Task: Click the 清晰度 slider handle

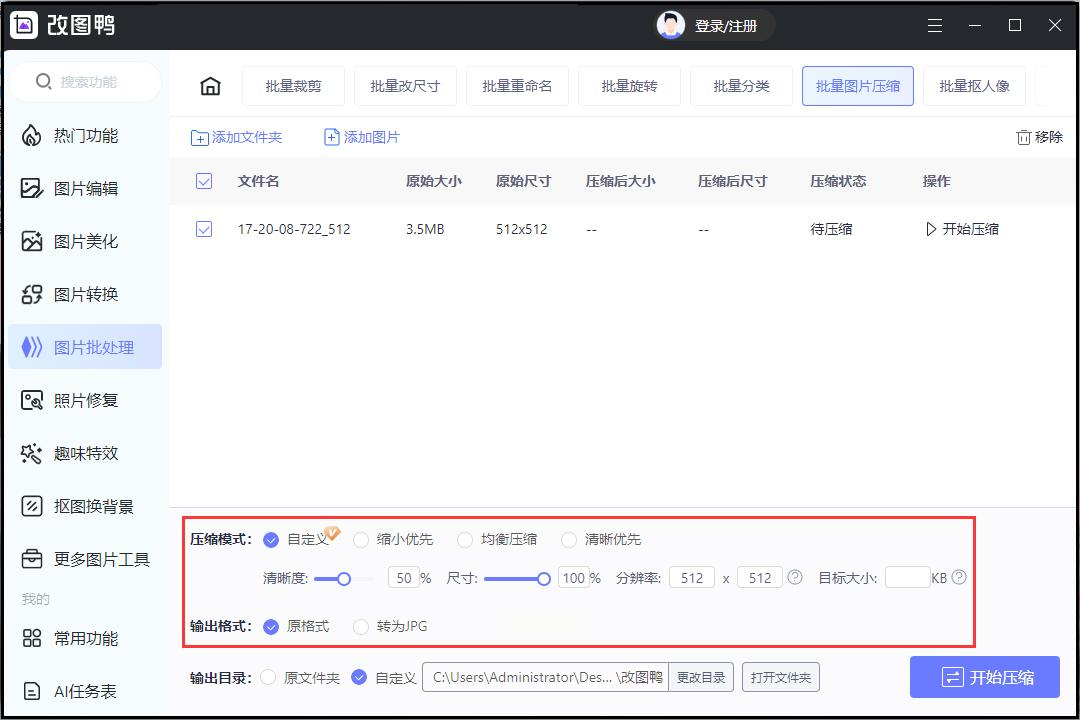Action: pyautogui.click(x=344, y=578)
